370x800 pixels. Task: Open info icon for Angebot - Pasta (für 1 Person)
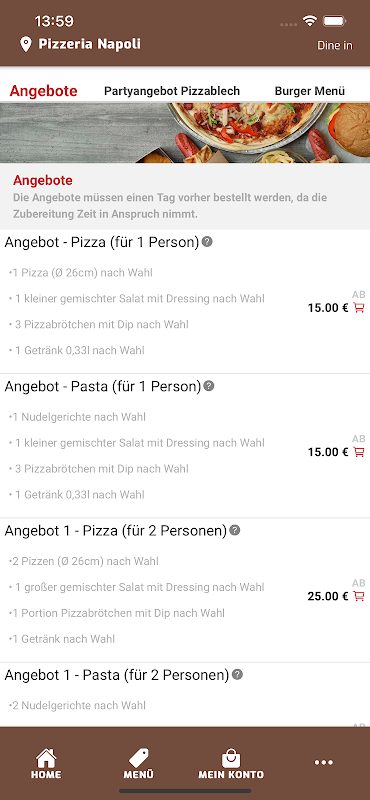click(209, 386)
